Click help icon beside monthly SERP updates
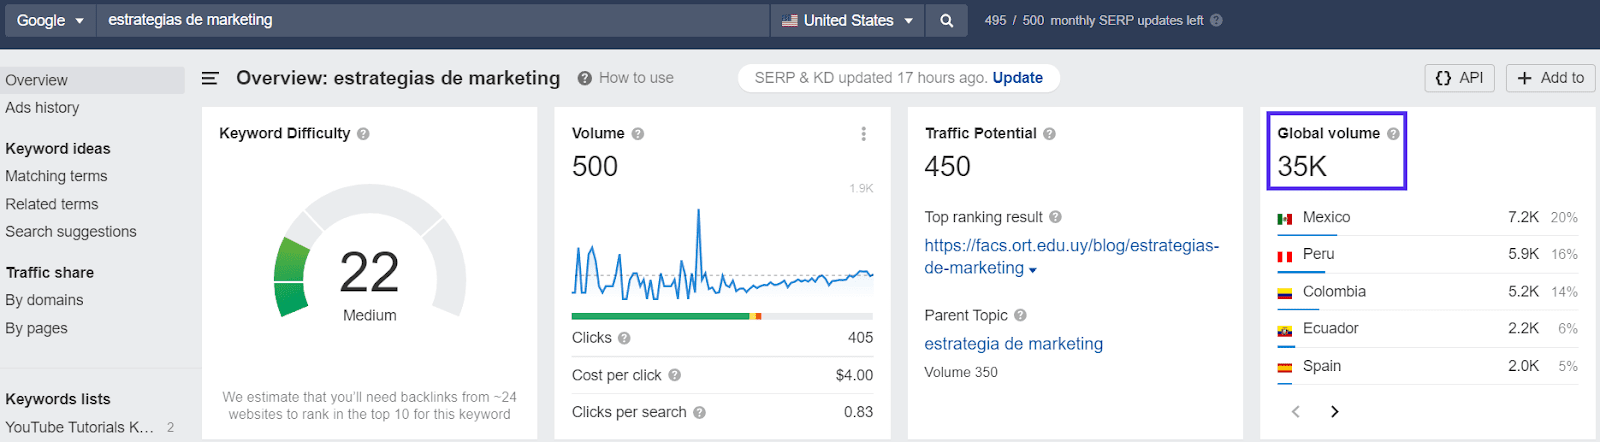 pyautogui.click(x=1216, y=20)
